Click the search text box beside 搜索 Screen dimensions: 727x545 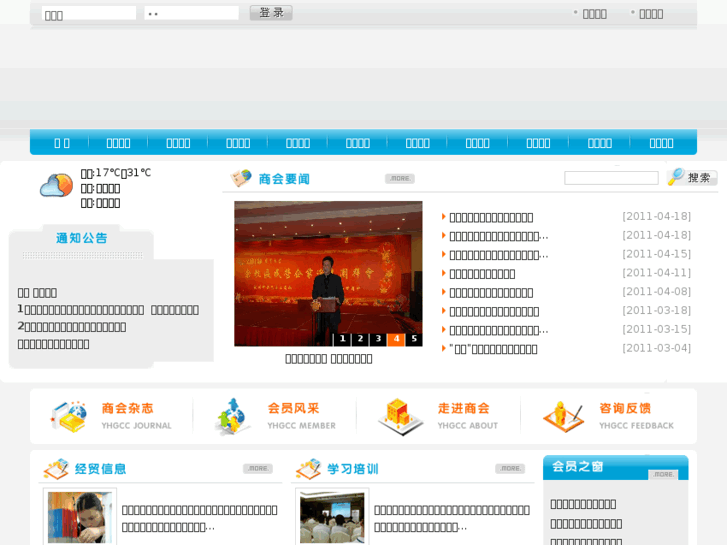tap(611, 178)
